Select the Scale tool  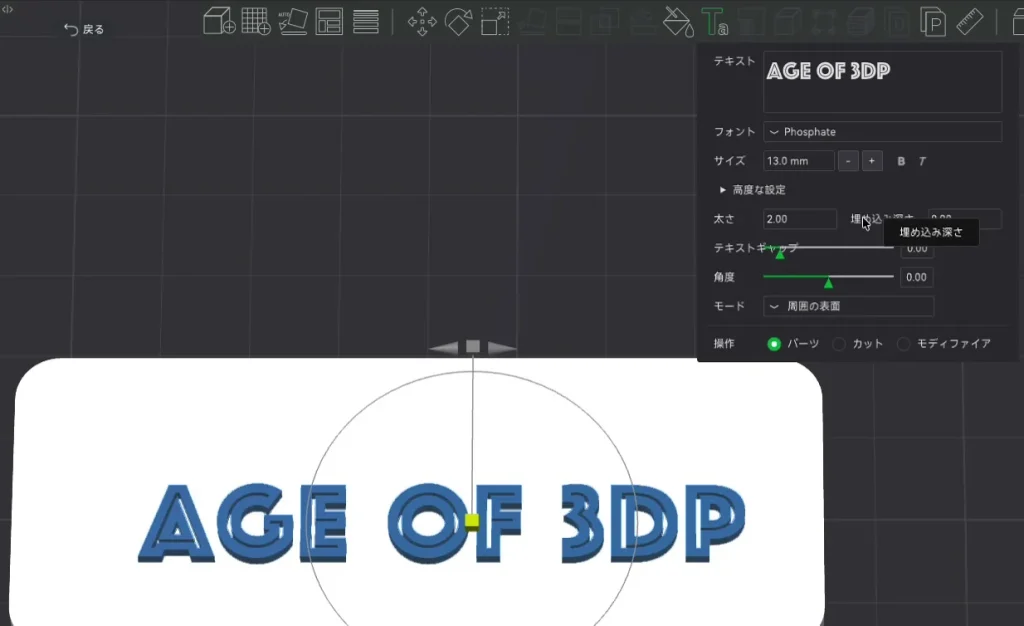click(495, 22)
